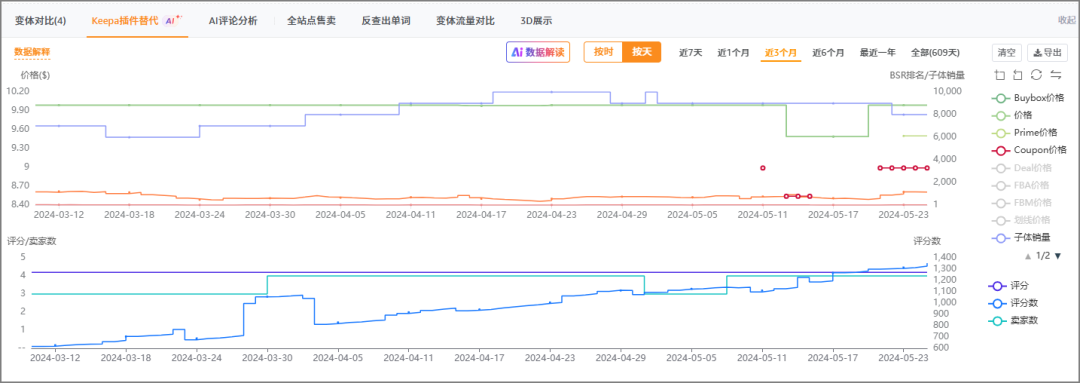Open the 变体流量对比 tab
The image size is (1080, 383).
click(465, 21)
